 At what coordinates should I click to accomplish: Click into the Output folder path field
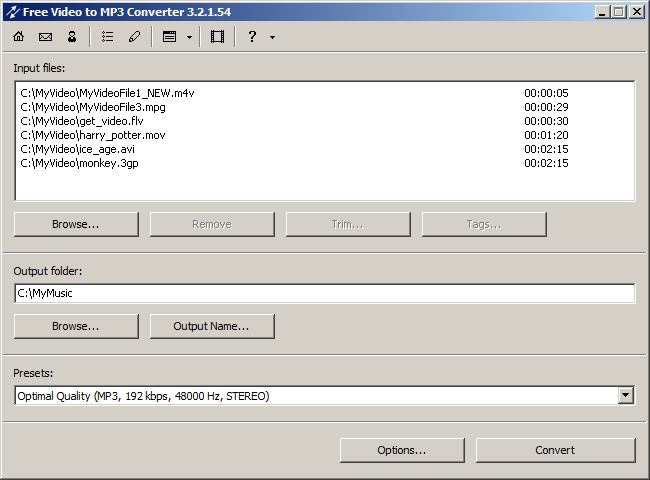tap(325, 293)
